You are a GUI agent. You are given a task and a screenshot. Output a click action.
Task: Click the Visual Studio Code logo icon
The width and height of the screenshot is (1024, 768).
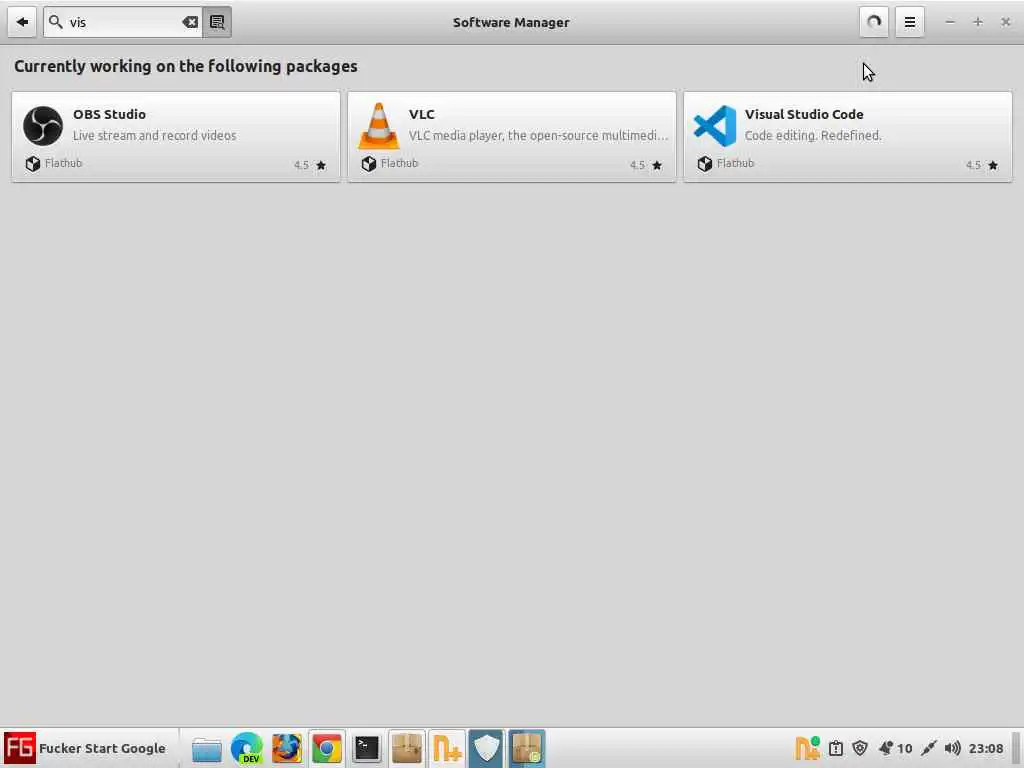click(715, 126)
